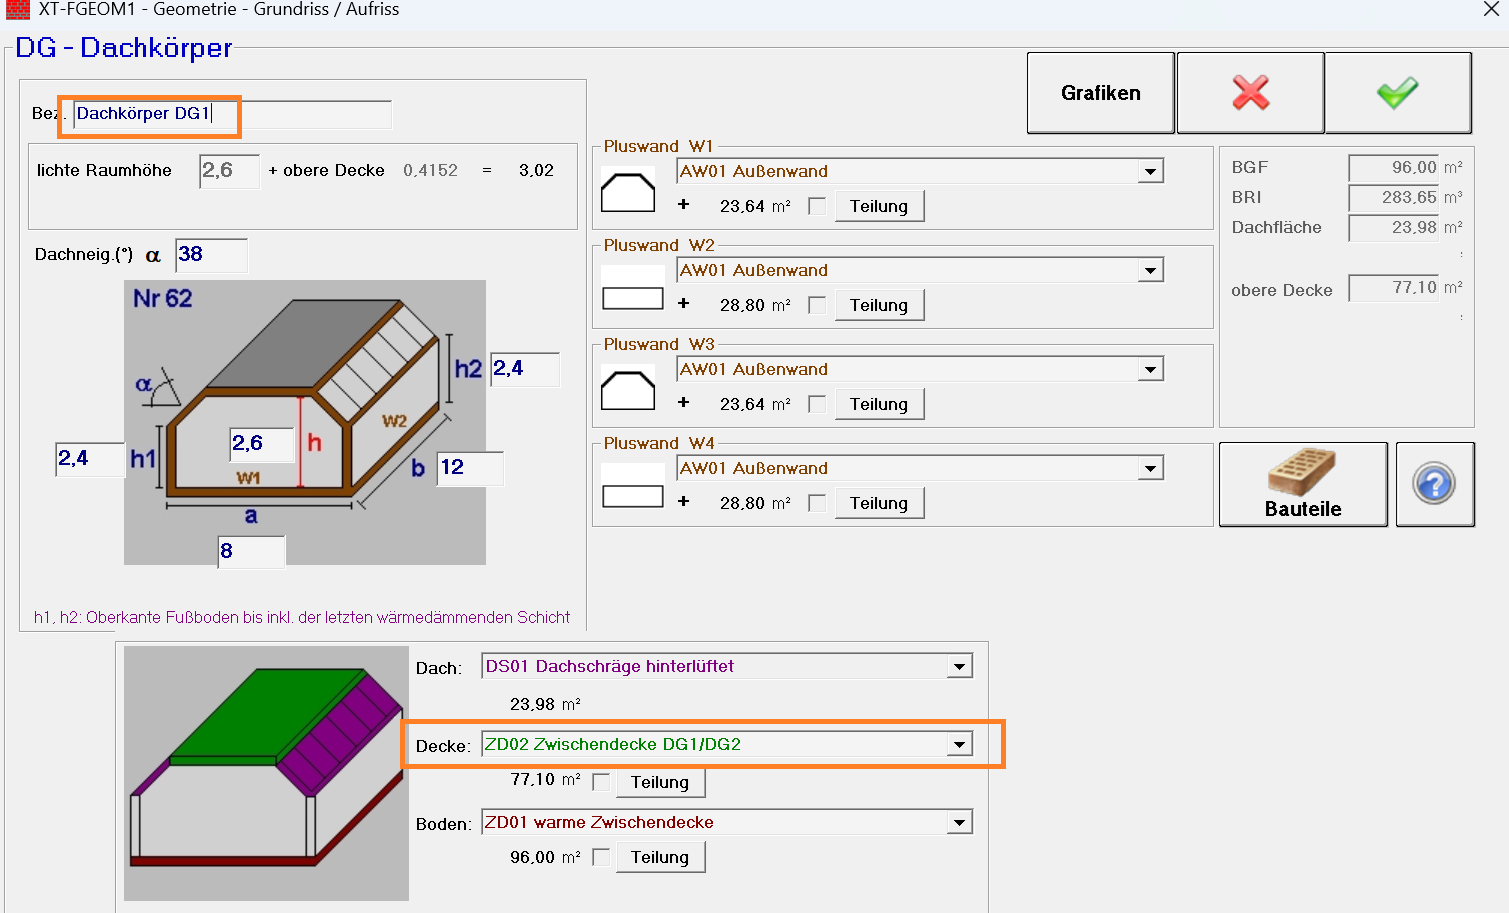Click the Pluswand W2 rectangle shape icon
This screenshot has width=1509, height=913.
click(632, 298)
